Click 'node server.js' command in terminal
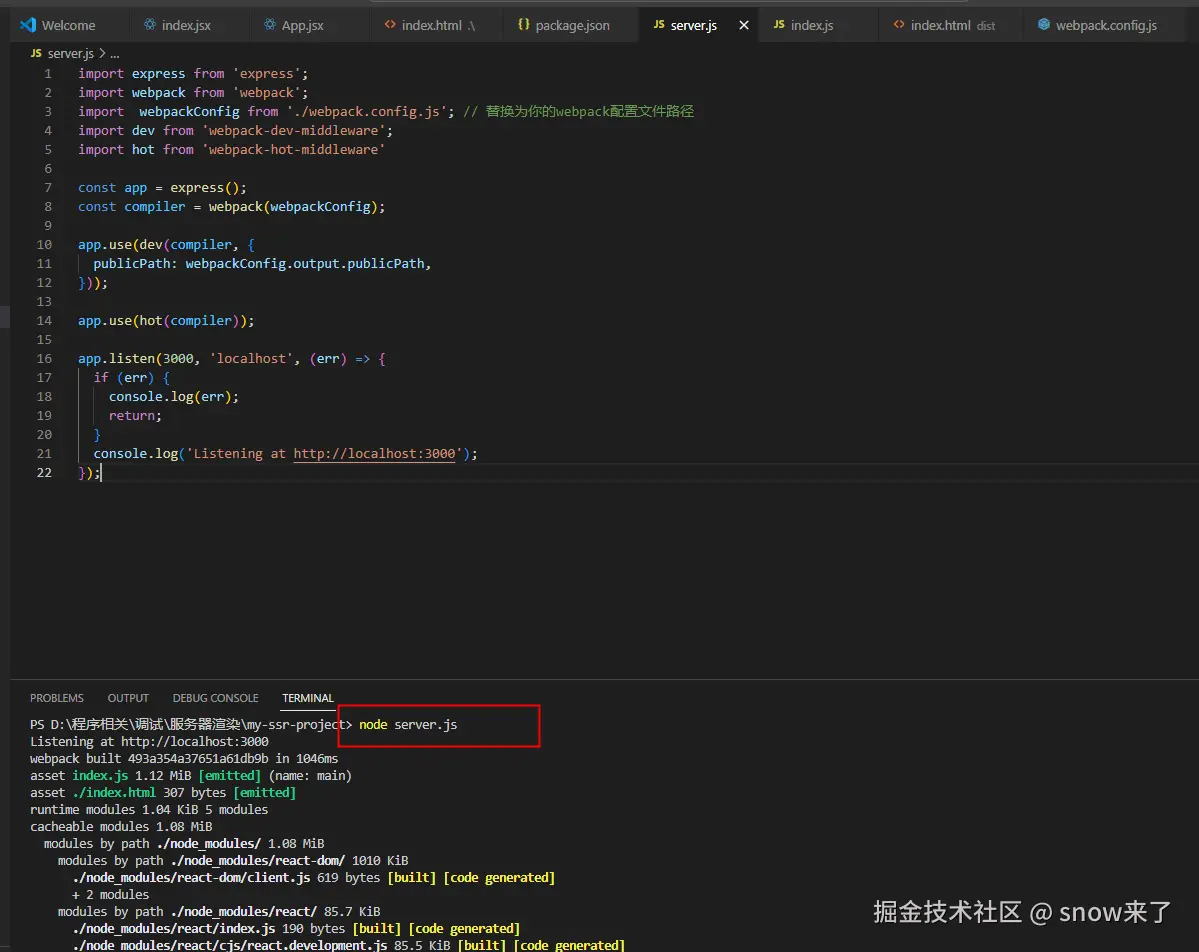The height and width of the screenshot is (952, 1199). (408, 725)
